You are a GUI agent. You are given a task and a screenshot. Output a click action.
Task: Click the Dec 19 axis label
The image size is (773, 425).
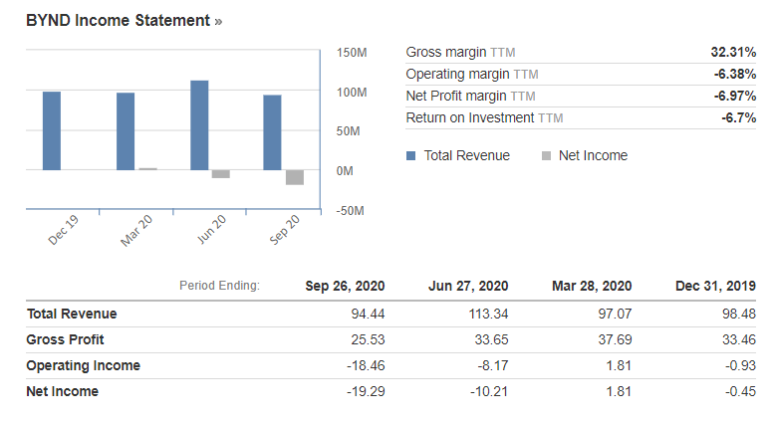tap(63, 230)
